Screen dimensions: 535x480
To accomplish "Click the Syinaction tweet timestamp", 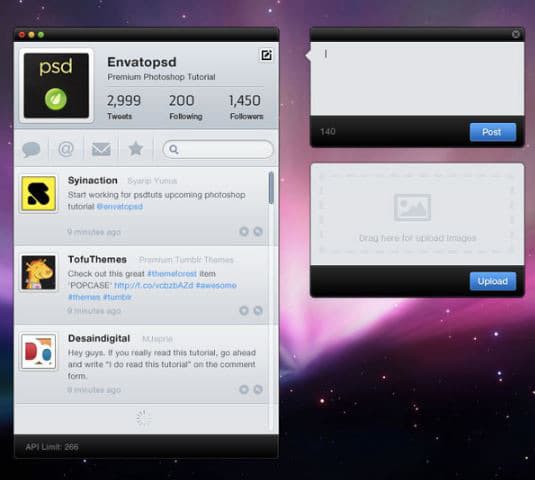I will pos(94,232).
